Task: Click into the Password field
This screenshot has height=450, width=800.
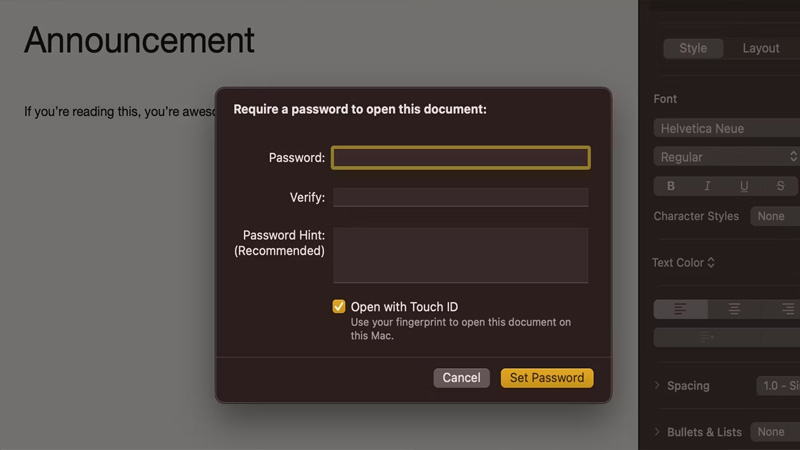Action: click(x=461, y=158)
